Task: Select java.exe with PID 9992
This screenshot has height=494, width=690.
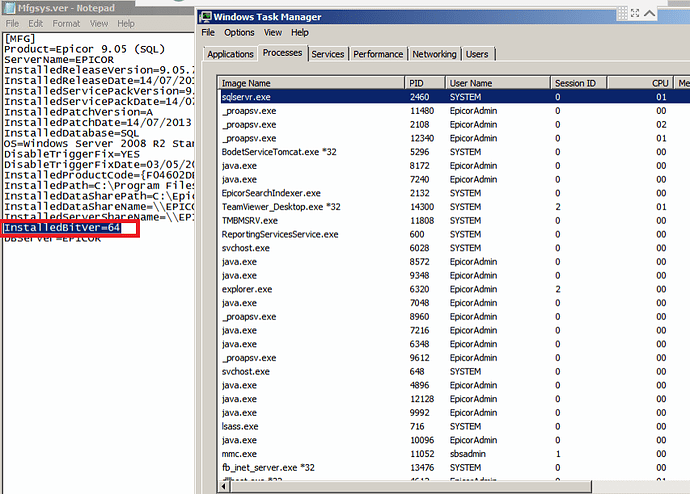Action: (x=455, y=413)
